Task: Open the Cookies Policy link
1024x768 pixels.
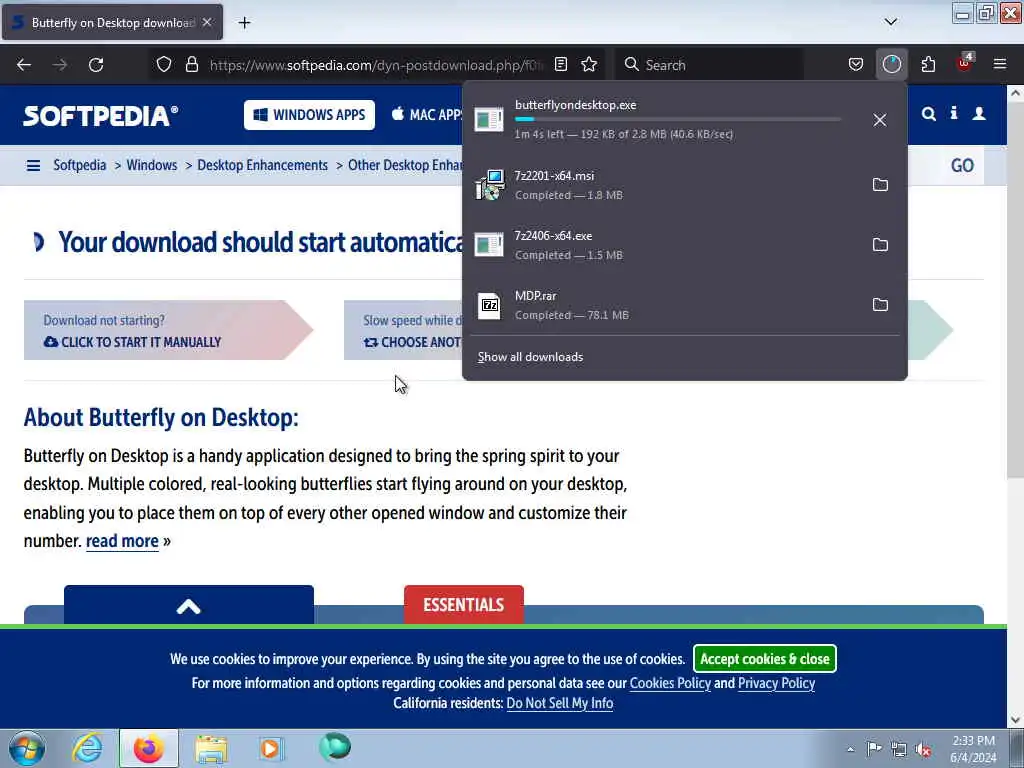Action: click(670, 683)
